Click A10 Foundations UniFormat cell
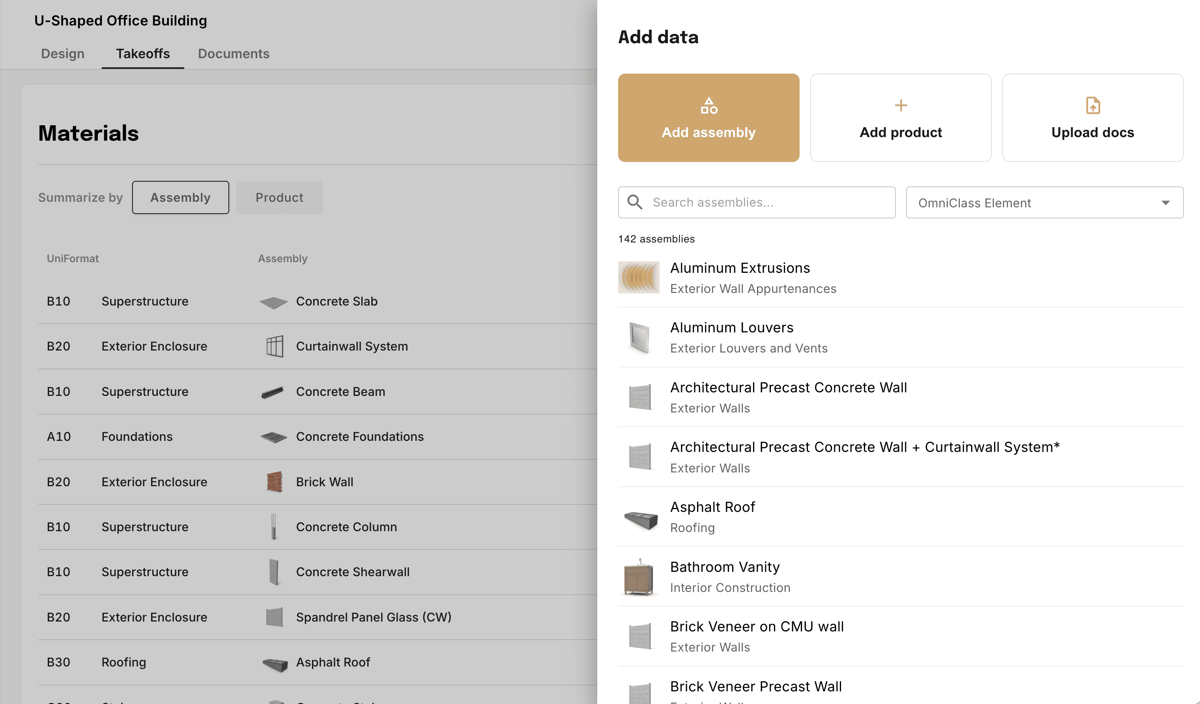 109,436
